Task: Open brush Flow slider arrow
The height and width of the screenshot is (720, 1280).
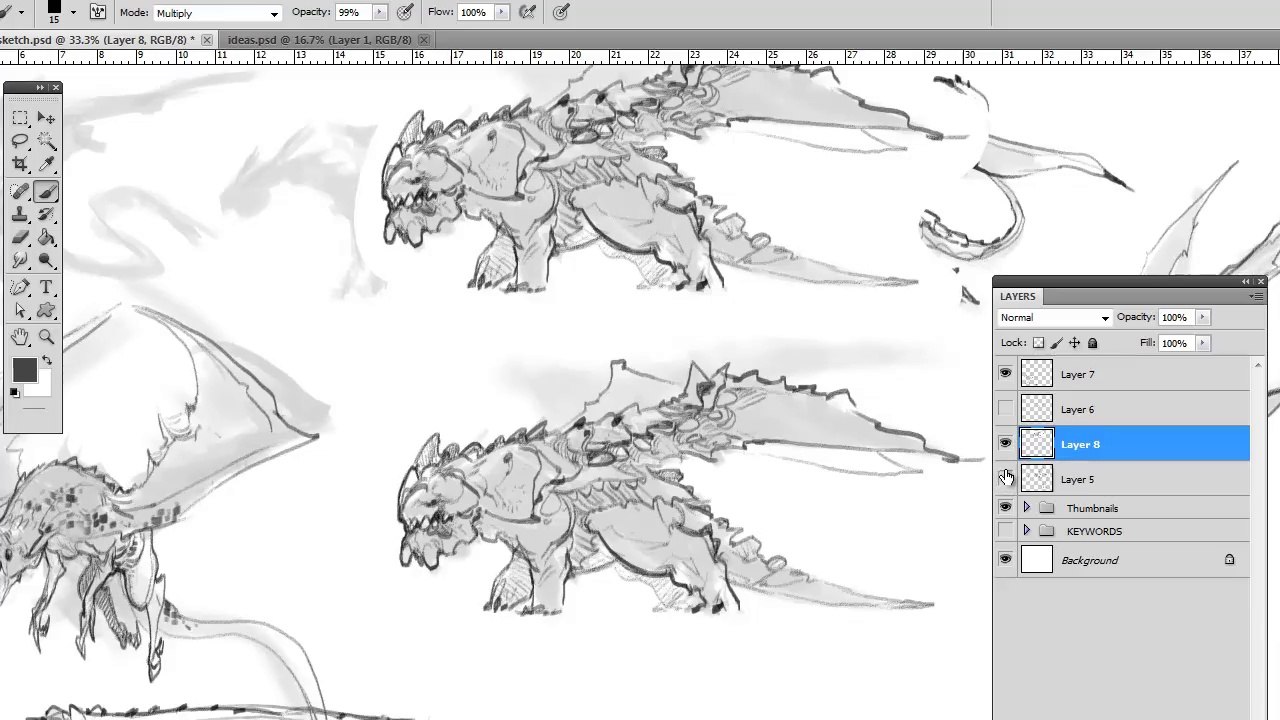Action: pos(501,12)
